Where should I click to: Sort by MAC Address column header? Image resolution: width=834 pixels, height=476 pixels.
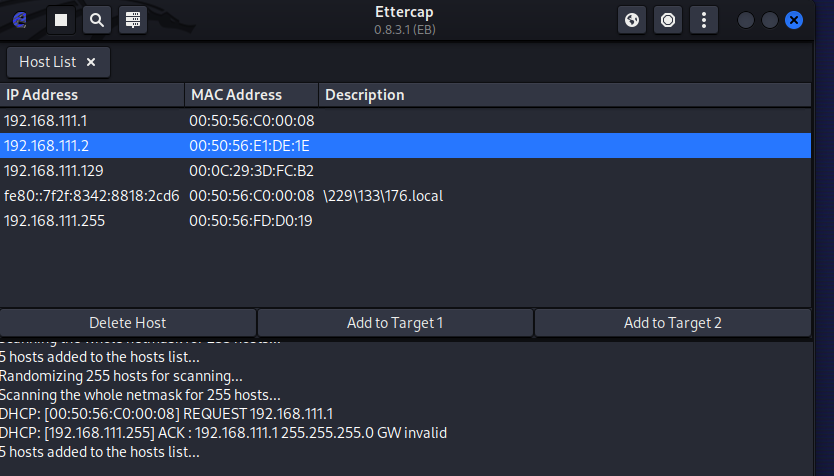click(x=252, y=95)
